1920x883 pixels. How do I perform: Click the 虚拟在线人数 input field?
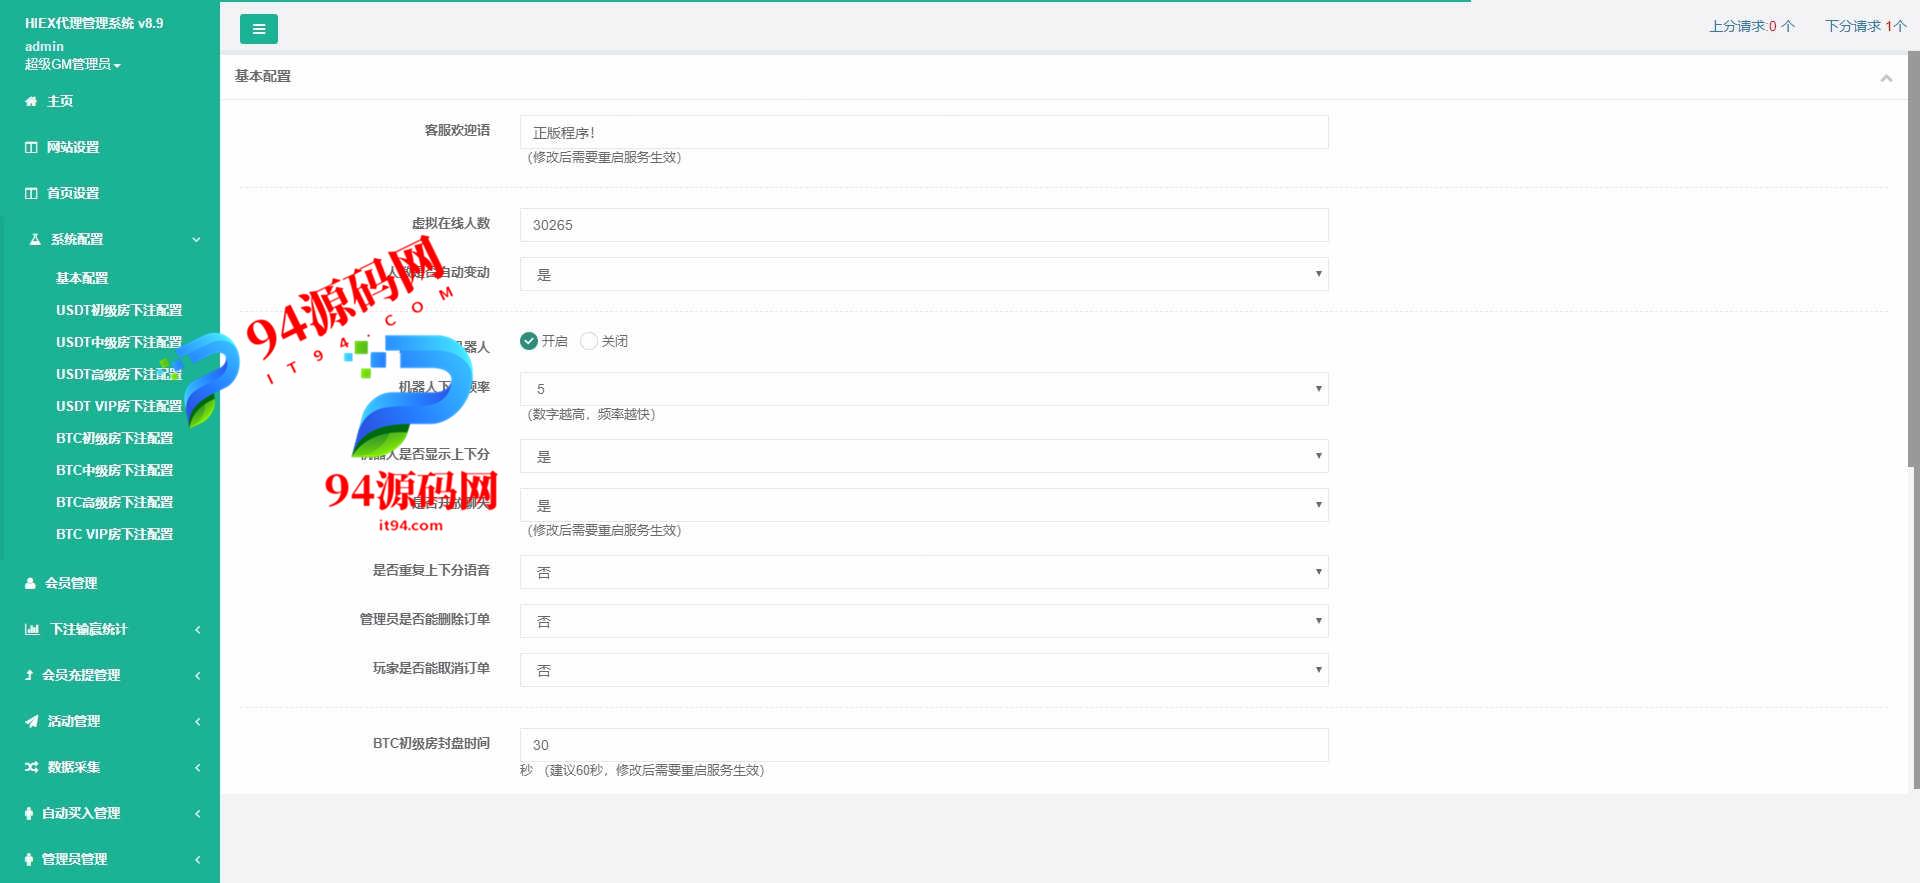click(x=924, y=225)
